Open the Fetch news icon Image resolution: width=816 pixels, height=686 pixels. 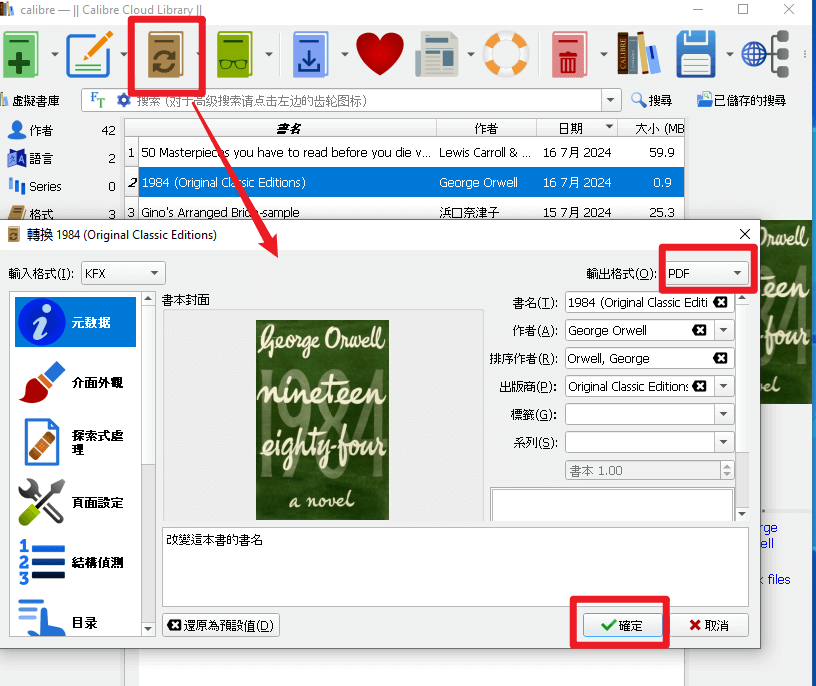pos(437,54)
